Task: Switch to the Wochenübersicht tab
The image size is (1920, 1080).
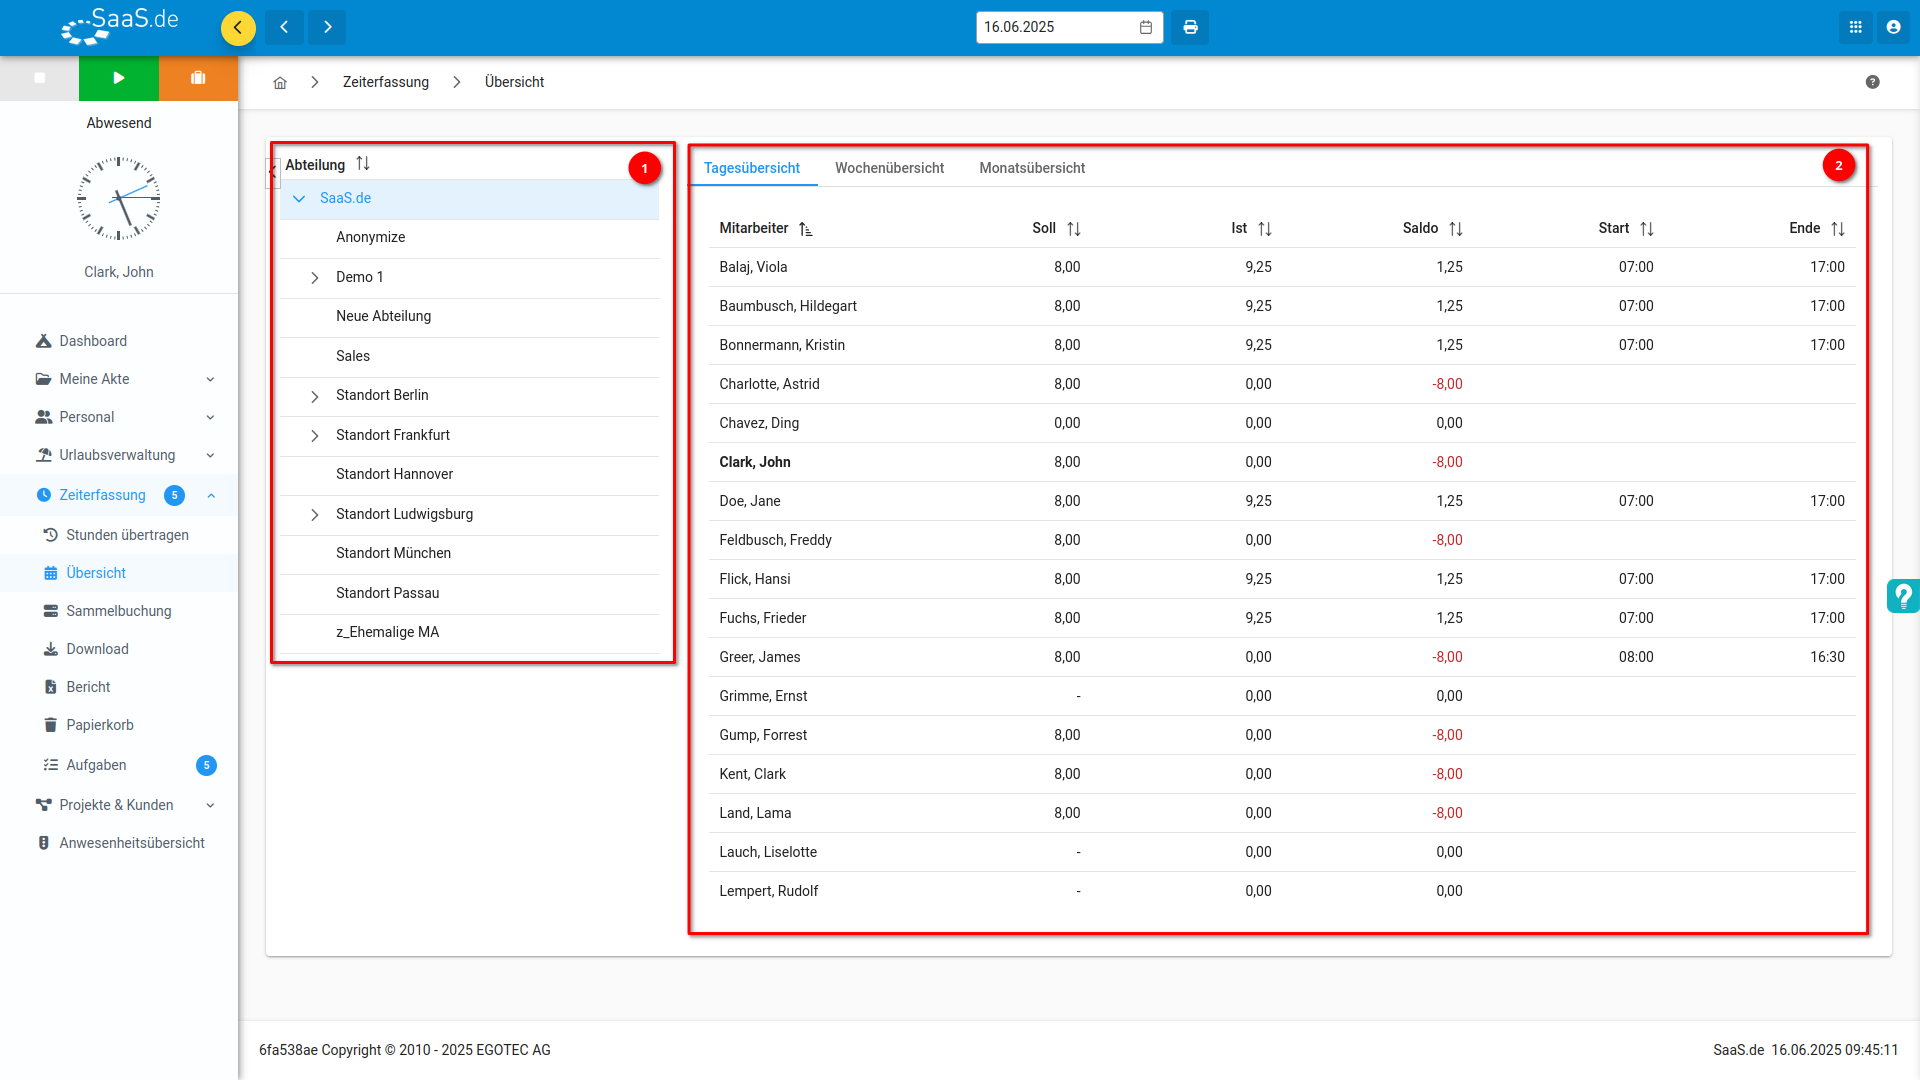Action: click(x=889, y=168)
